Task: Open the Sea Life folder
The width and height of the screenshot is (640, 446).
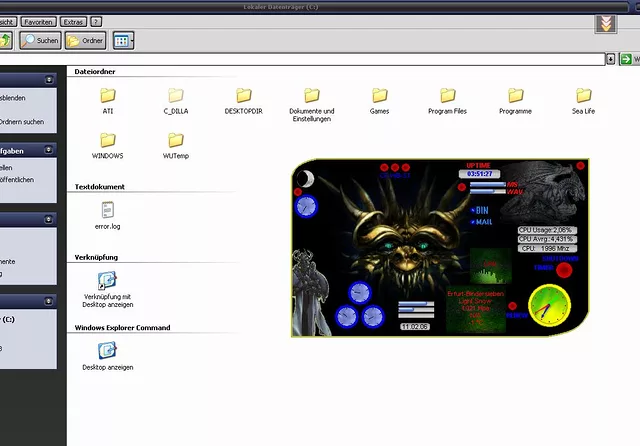Action: coord(584,96)
